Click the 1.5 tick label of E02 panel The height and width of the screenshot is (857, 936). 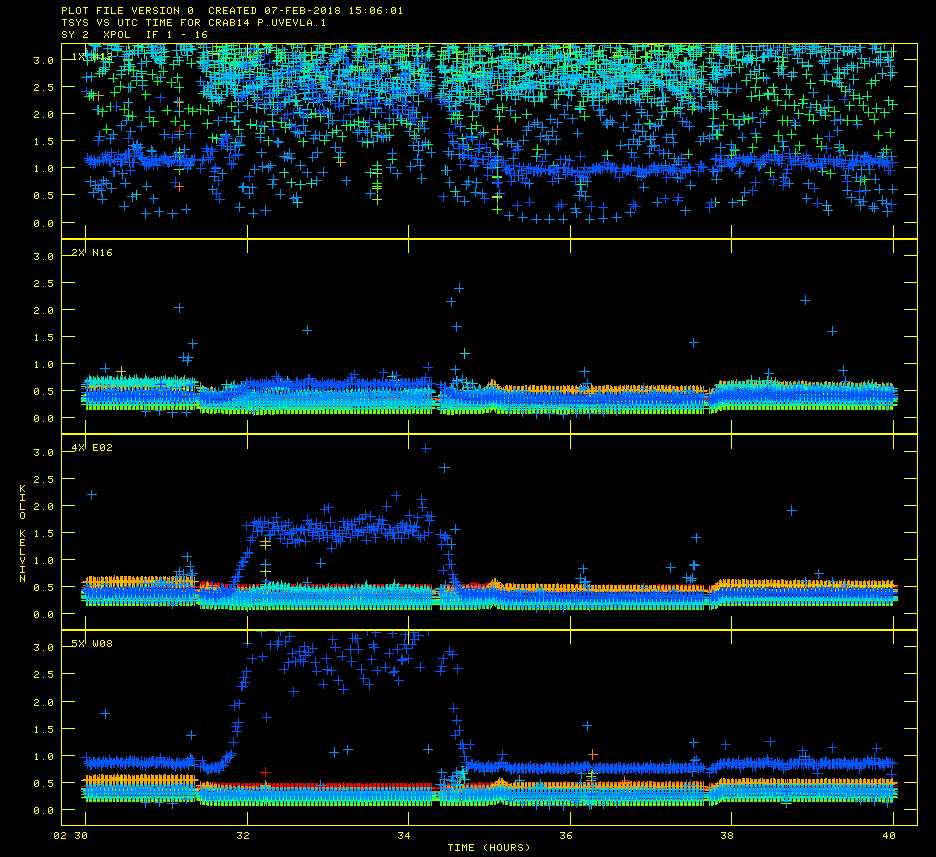coord(44,534)
